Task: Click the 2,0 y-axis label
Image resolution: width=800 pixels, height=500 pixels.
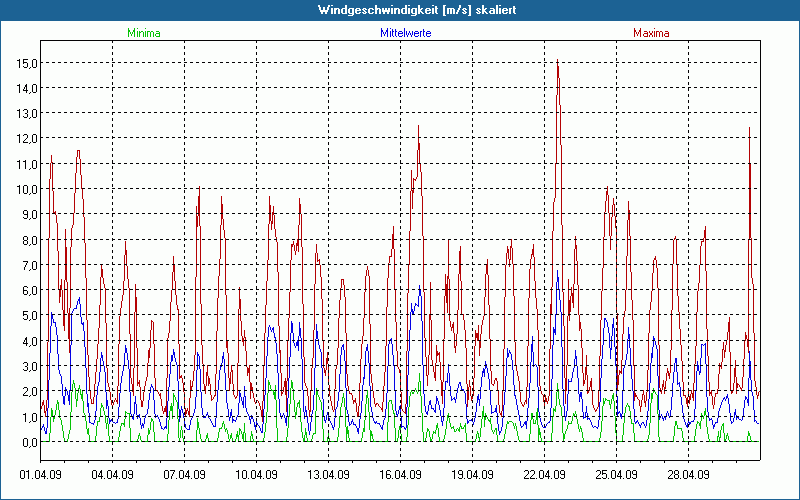Action: coord(29,391)
